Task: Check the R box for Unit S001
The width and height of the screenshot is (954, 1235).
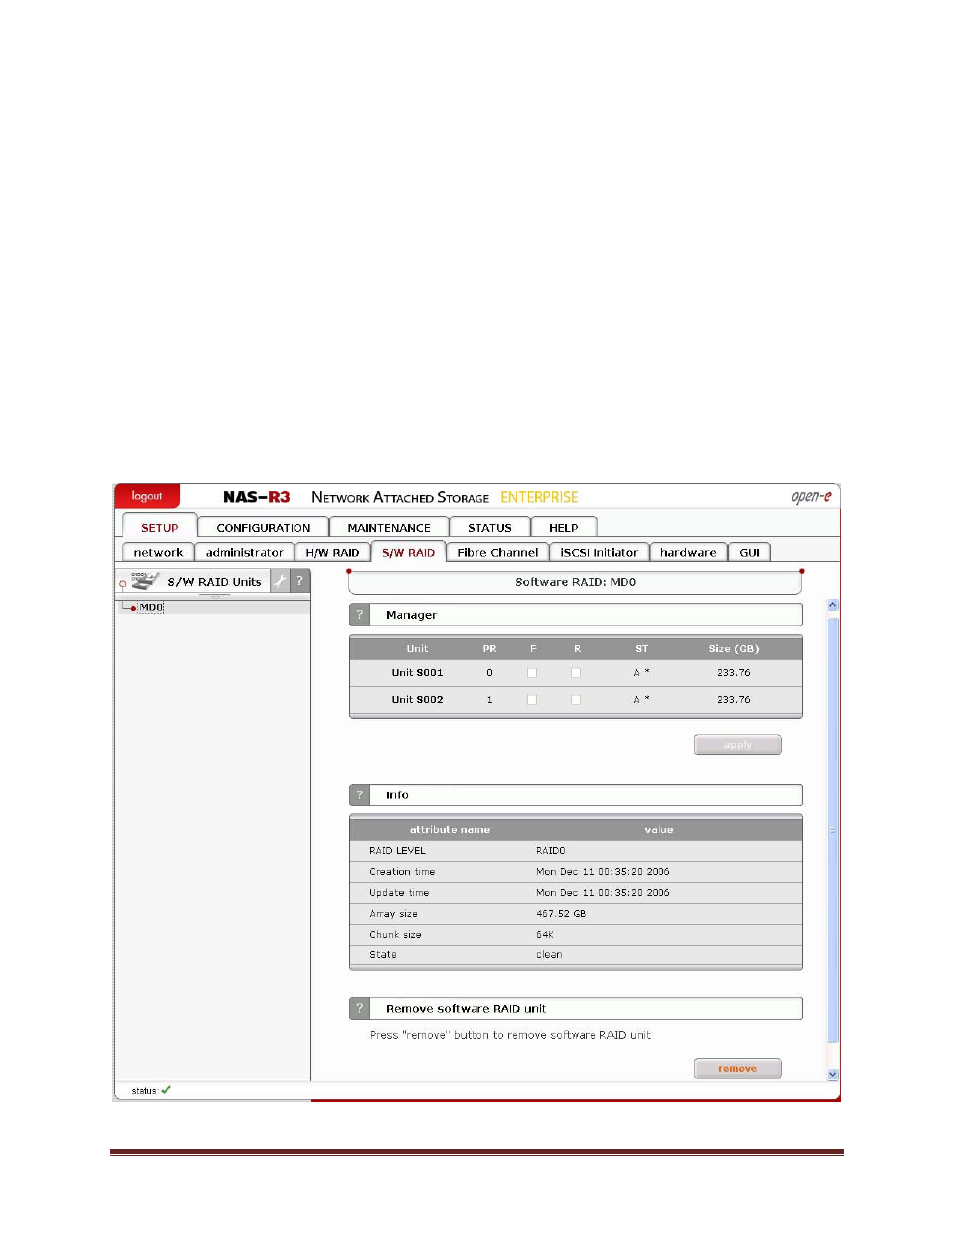Action: click(576, 673)
